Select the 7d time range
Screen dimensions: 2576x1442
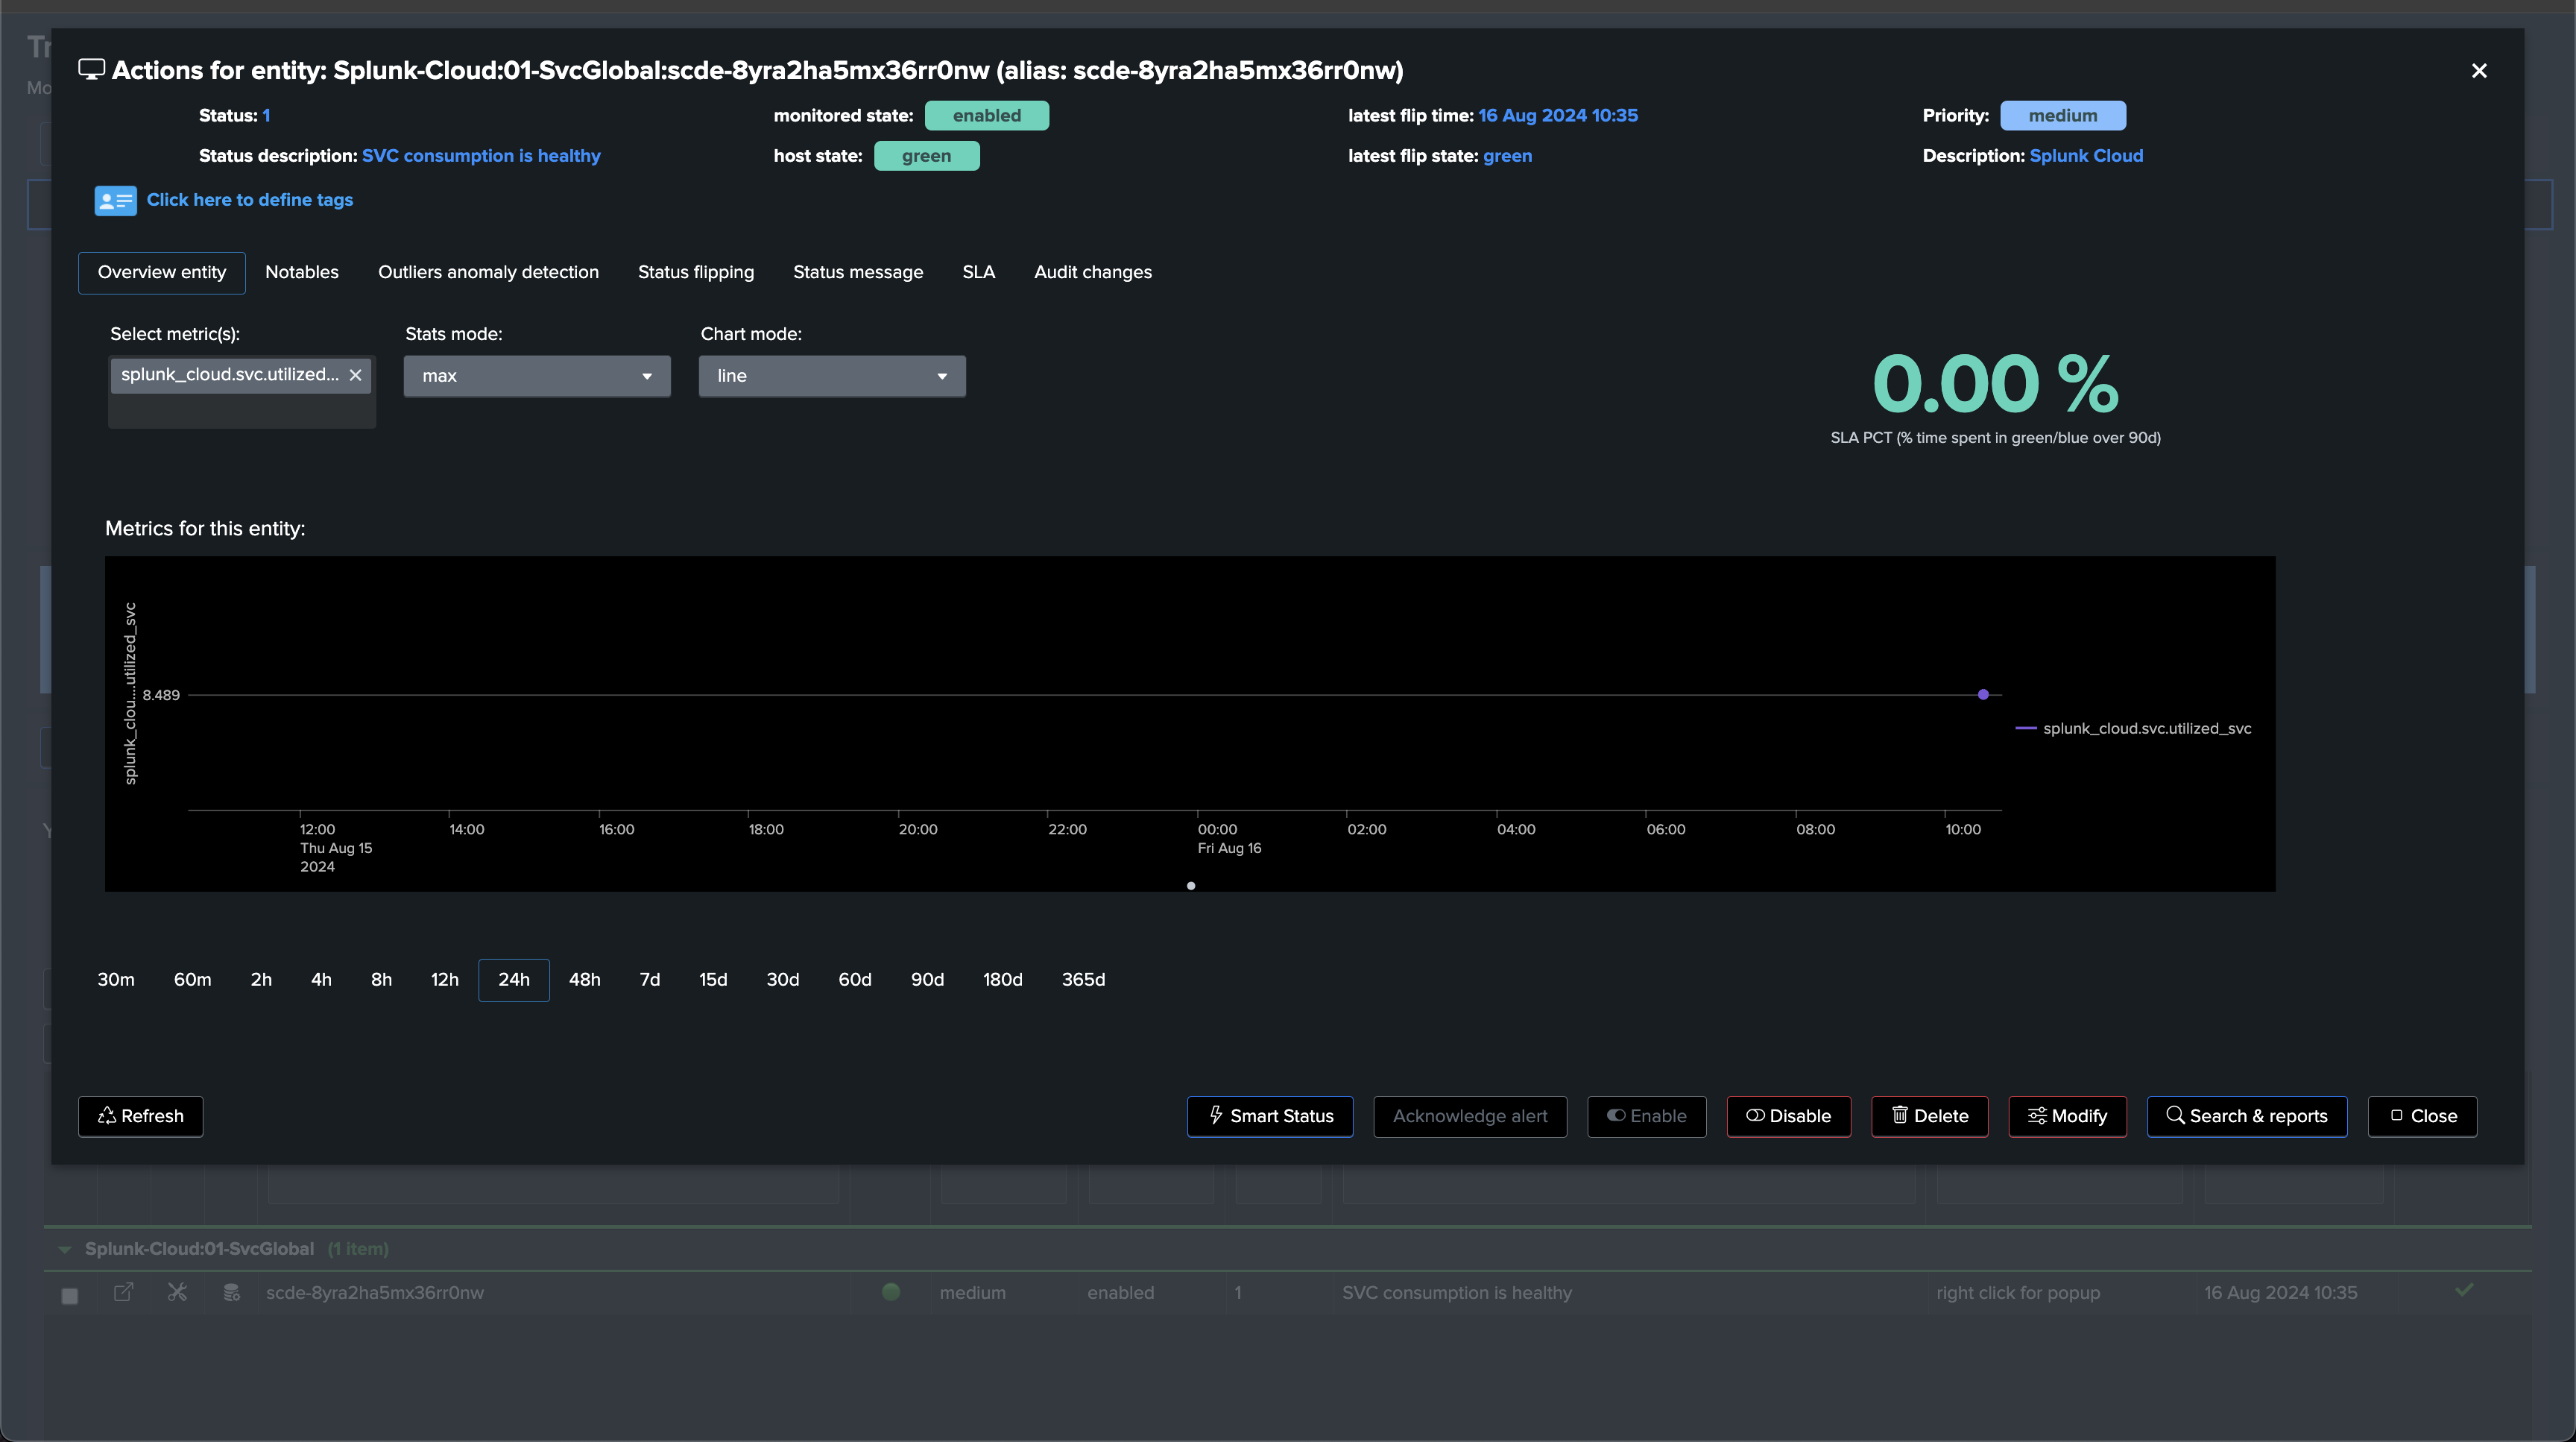(x=650, y=980)
